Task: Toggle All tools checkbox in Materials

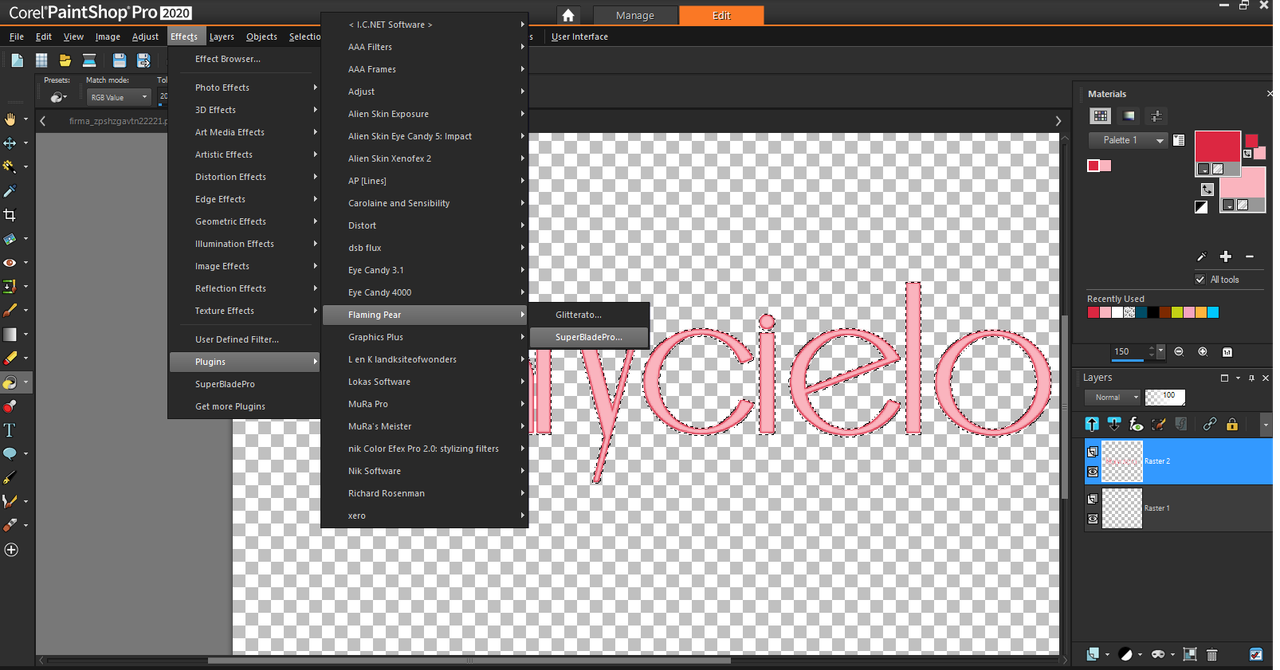Action: click(1200, 279)
